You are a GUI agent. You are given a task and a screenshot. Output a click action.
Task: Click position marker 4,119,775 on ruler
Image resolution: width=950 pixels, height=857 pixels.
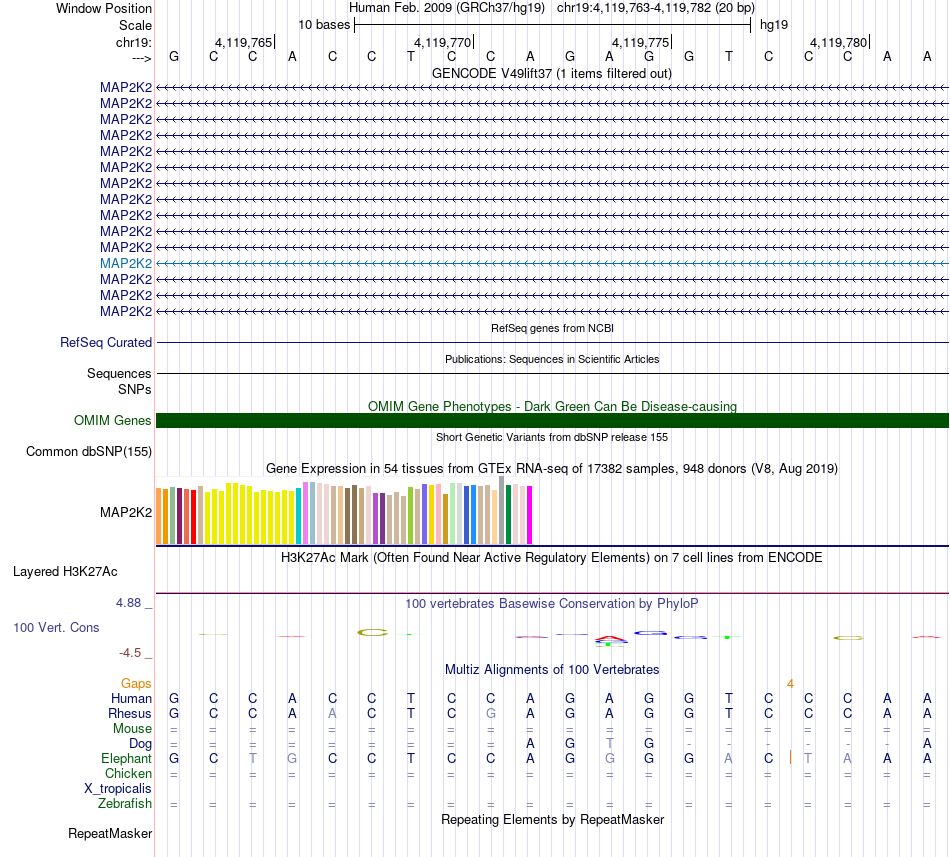640,42
